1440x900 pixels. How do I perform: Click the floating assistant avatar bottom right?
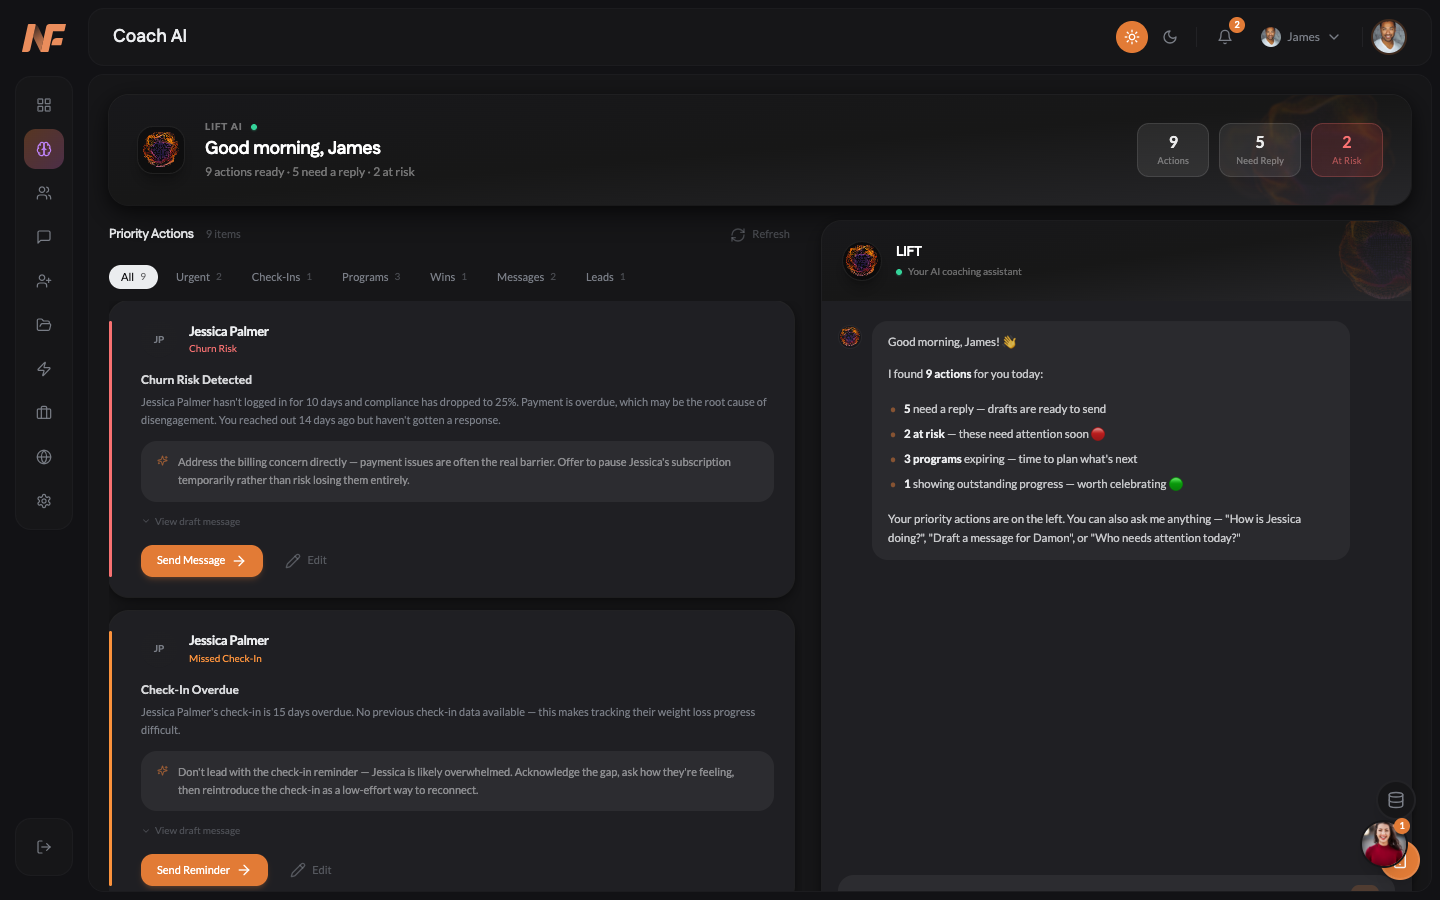coord(1382,845)
